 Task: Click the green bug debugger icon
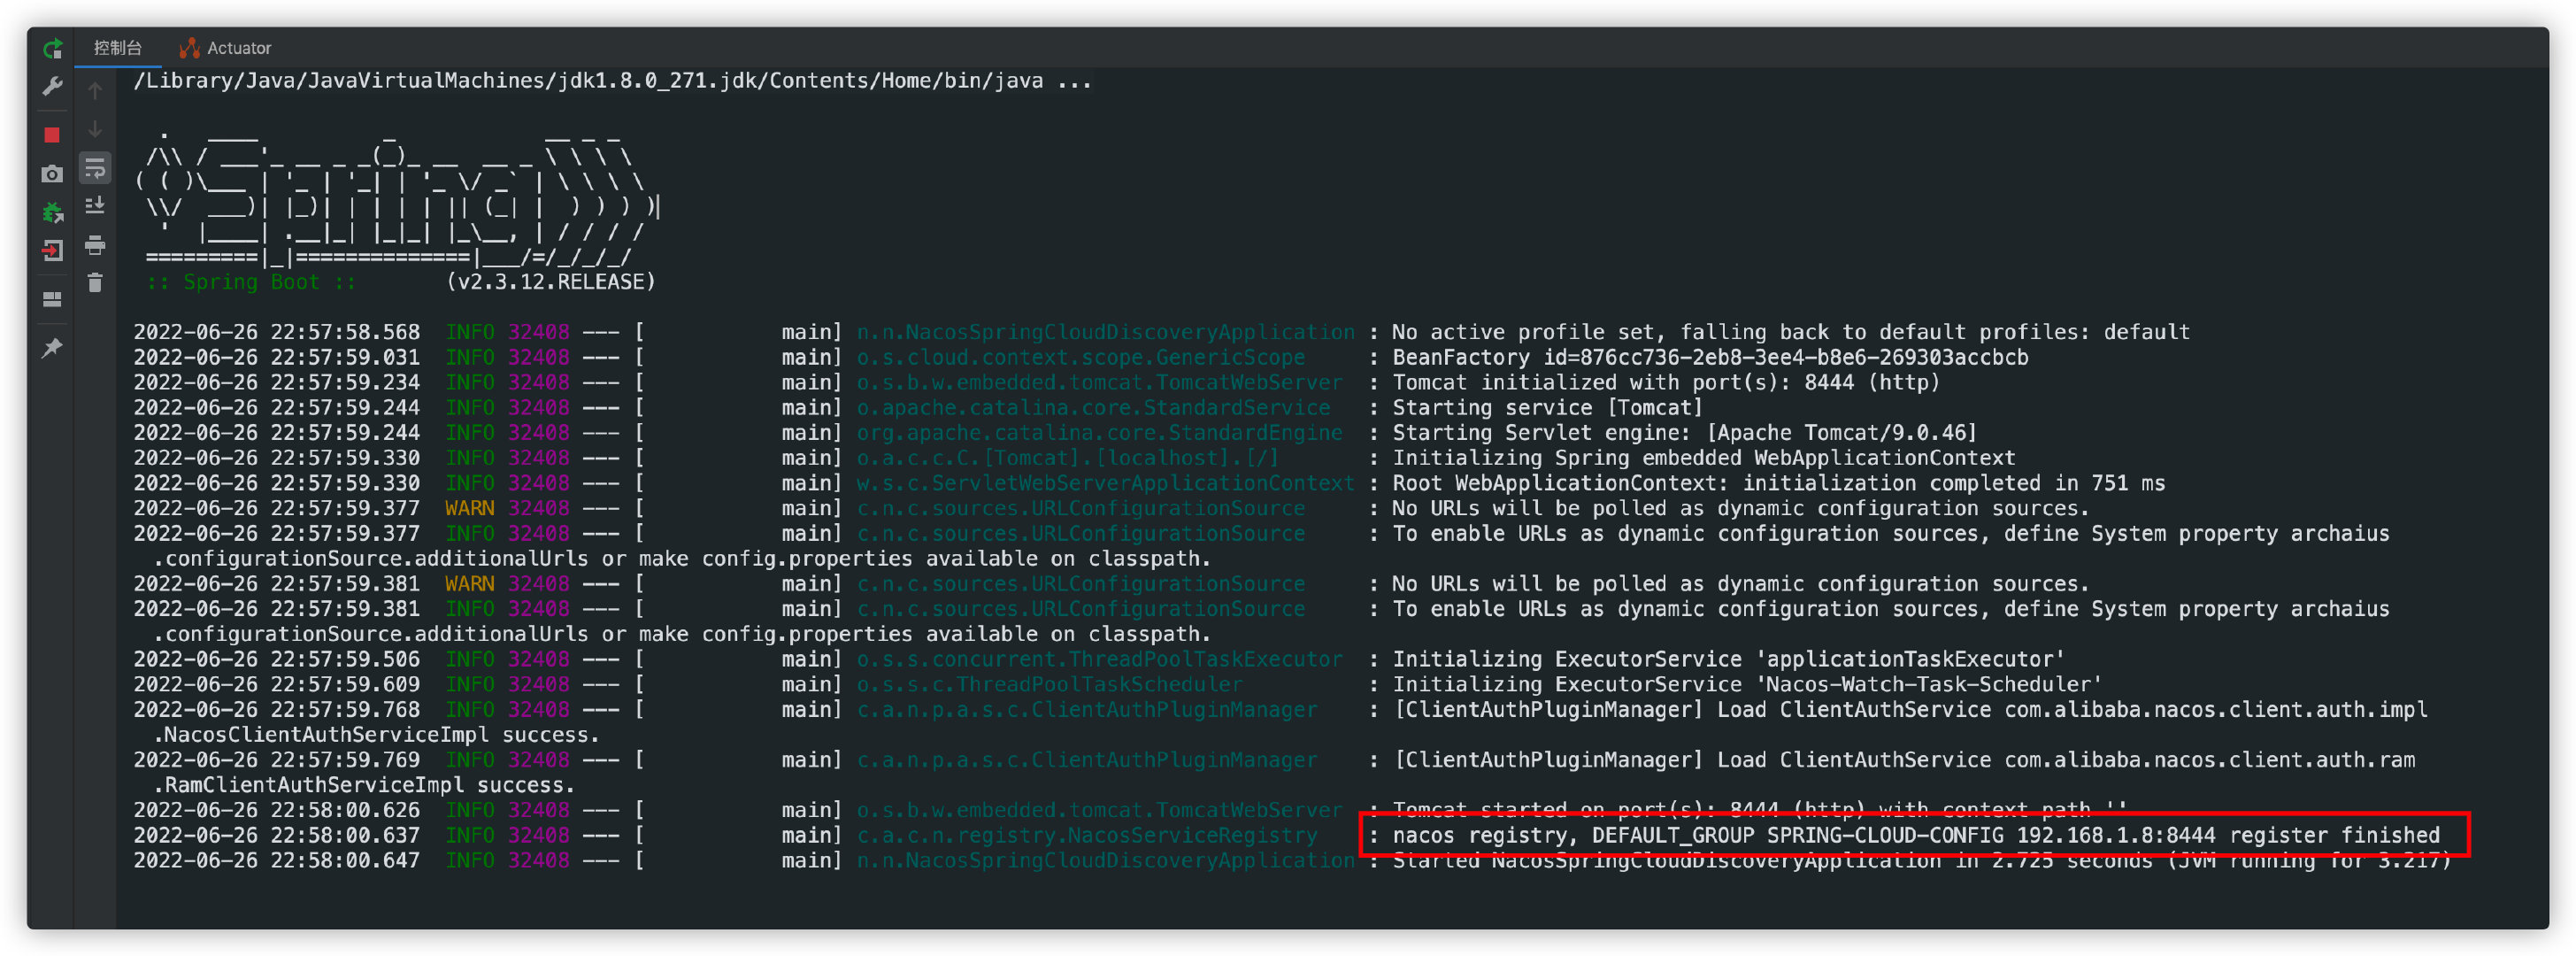tap(52, 212)
